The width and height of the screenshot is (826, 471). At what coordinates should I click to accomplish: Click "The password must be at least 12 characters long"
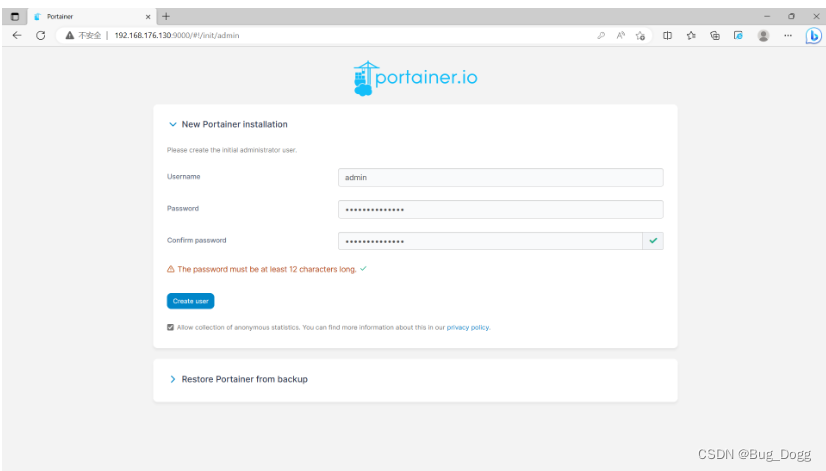pyautogui.click(x=267, y=269)
